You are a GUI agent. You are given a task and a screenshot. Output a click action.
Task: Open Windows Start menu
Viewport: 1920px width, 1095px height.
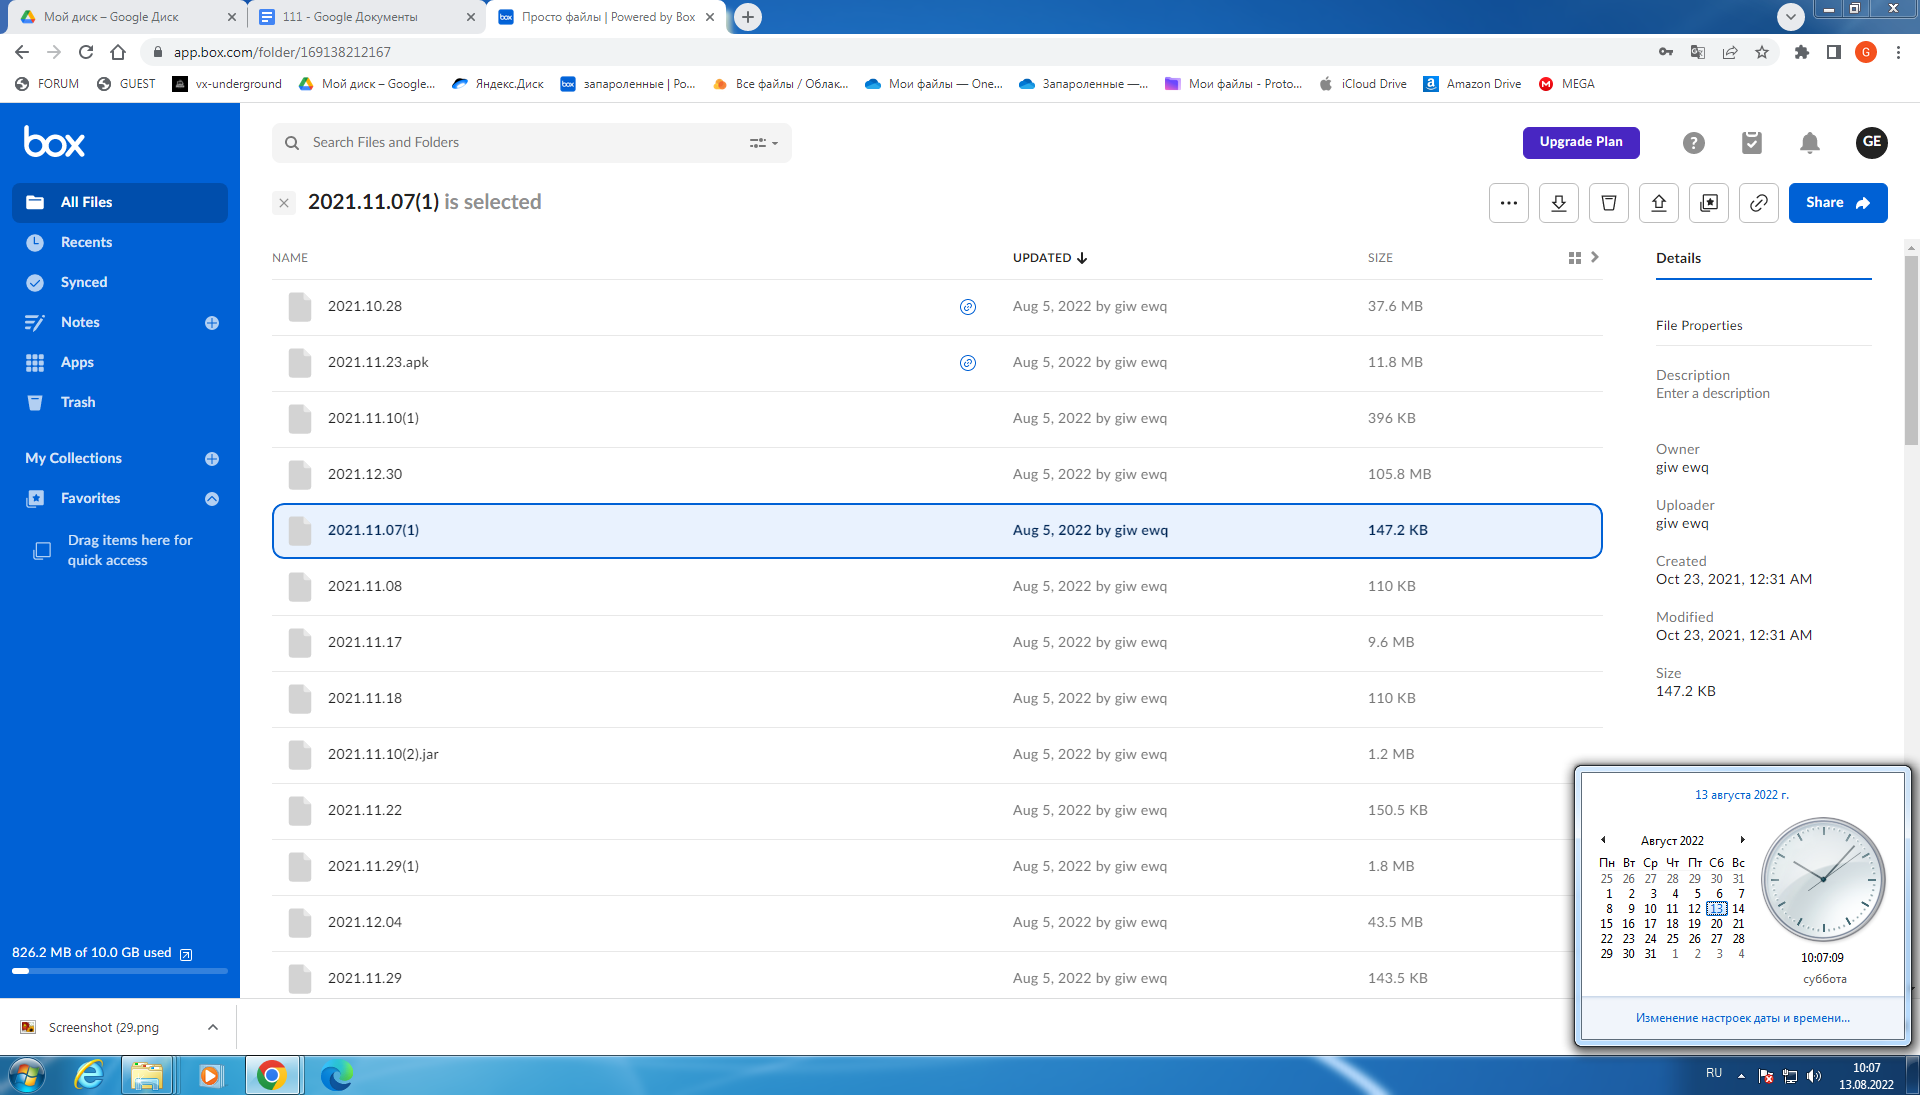point(27,1075)
